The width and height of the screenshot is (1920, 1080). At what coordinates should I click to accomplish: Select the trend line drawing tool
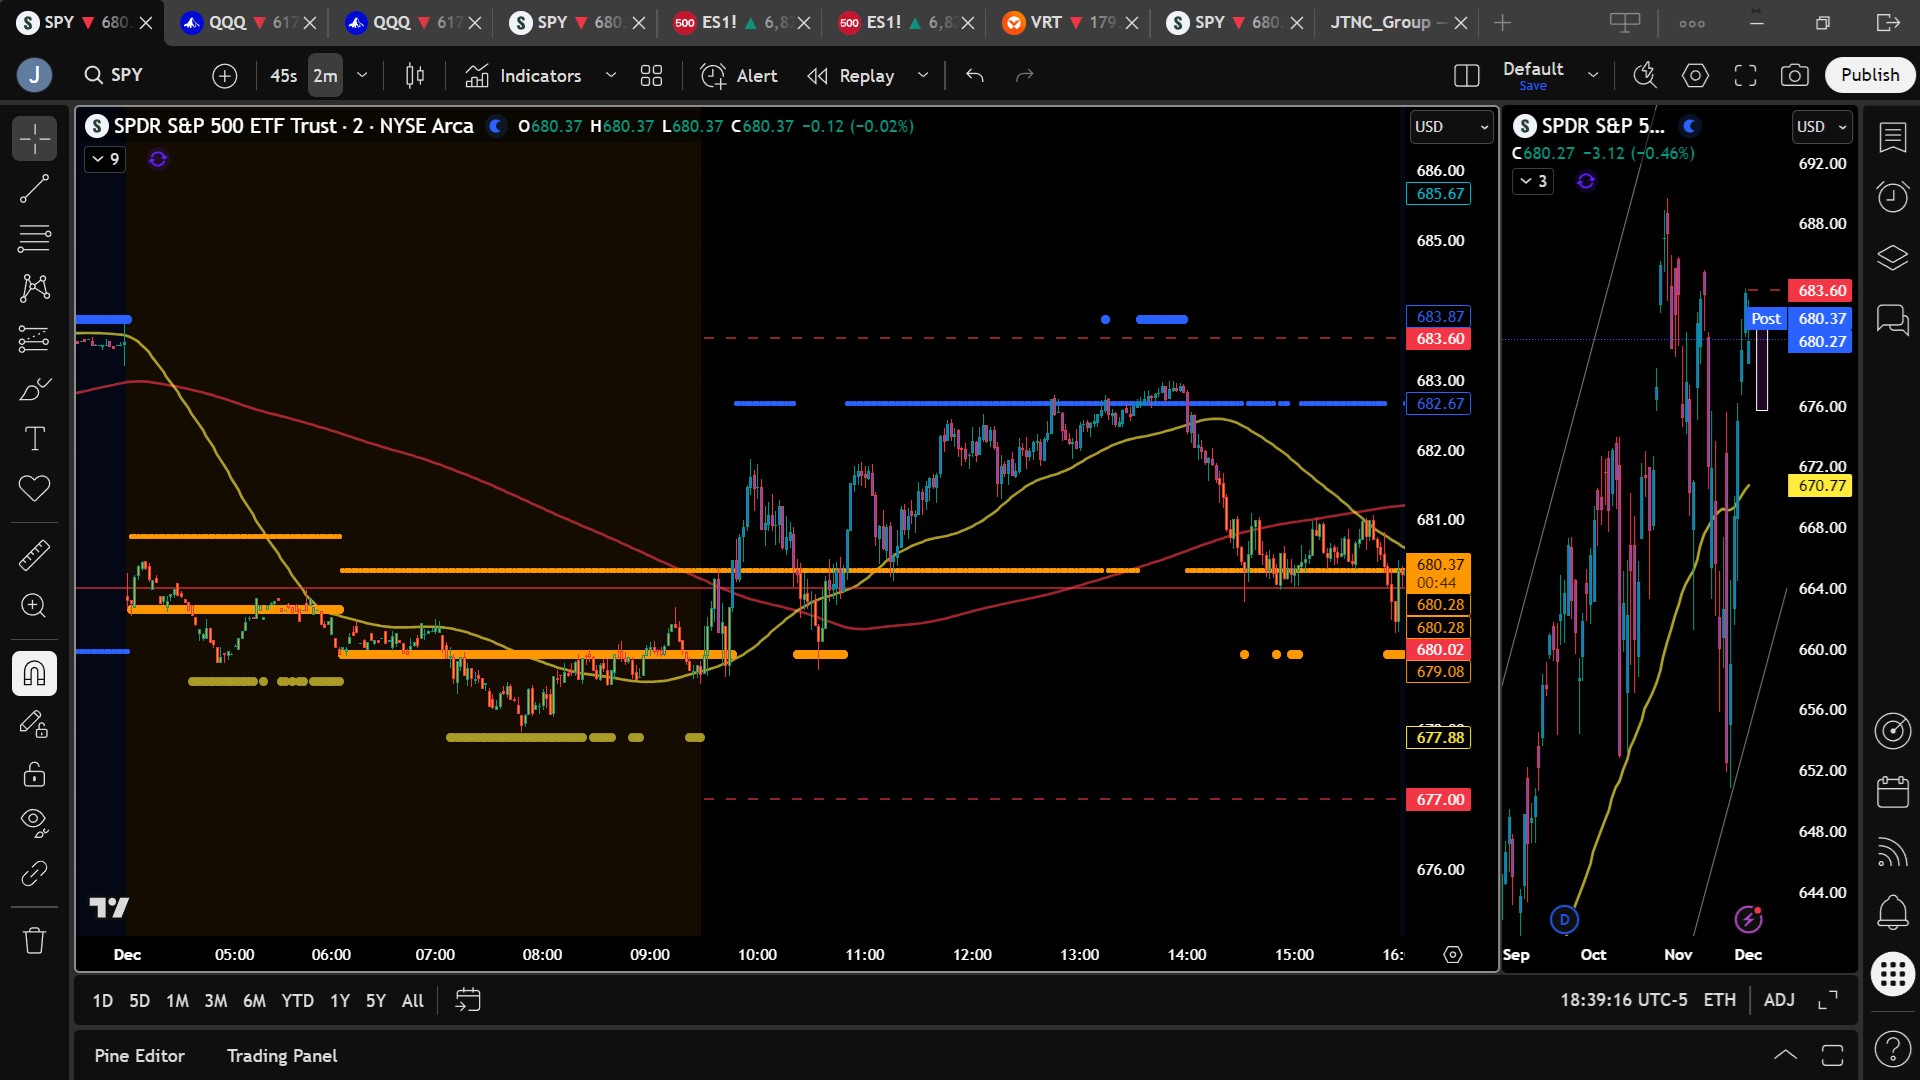tap(34, 188)
